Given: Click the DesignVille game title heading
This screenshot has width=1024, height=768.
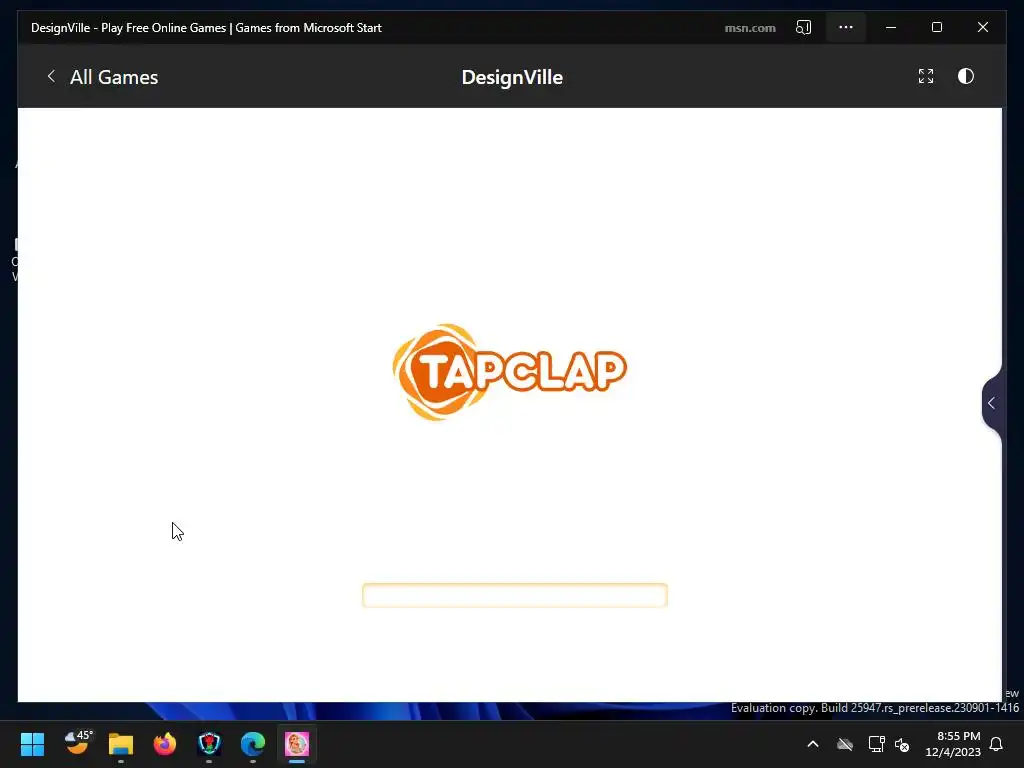Looking at the screenshot, I should (x=512, y=77).
